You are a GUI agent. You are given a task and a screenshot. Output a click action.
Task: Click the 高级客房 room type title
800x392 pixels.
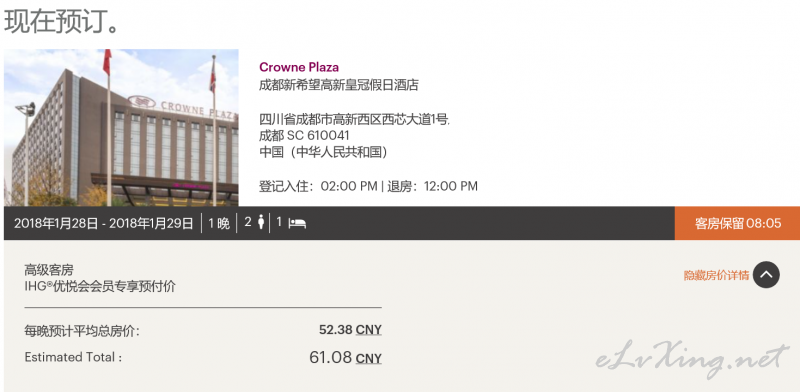tap(49, 270)
